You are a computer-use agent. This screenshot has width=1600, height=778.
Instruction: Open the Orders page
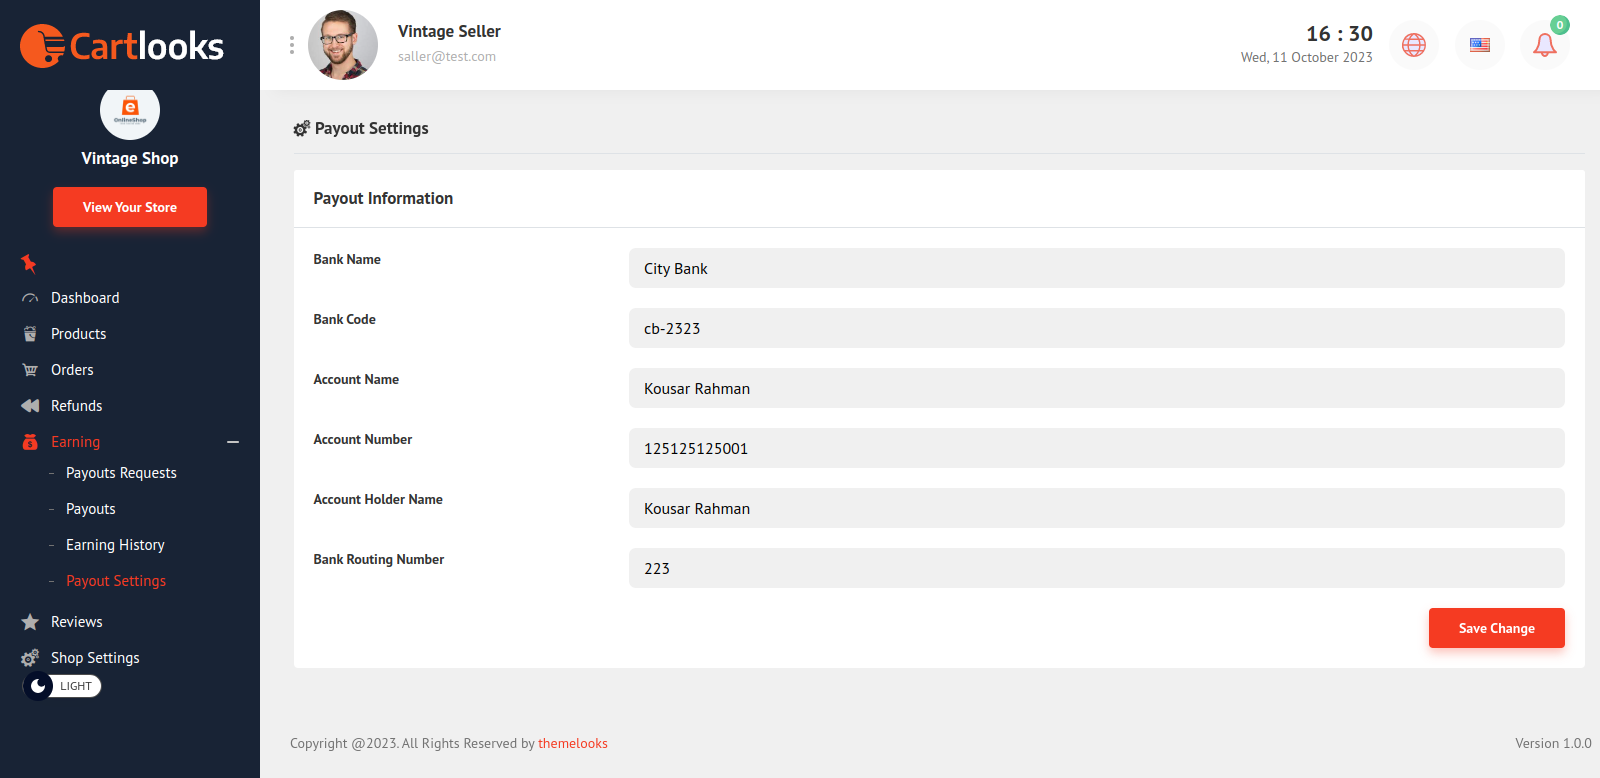coord(72,370)
